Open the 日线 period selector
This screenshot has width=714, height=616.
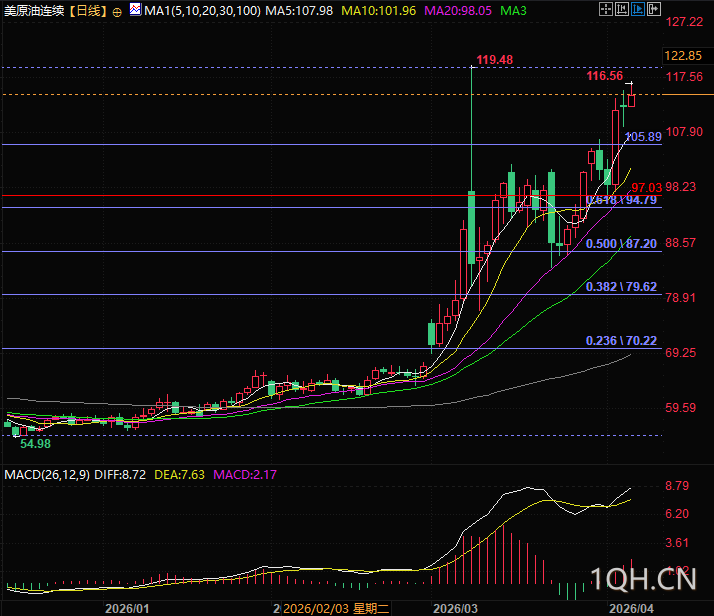pyautogui.click(x=88, y=10)
